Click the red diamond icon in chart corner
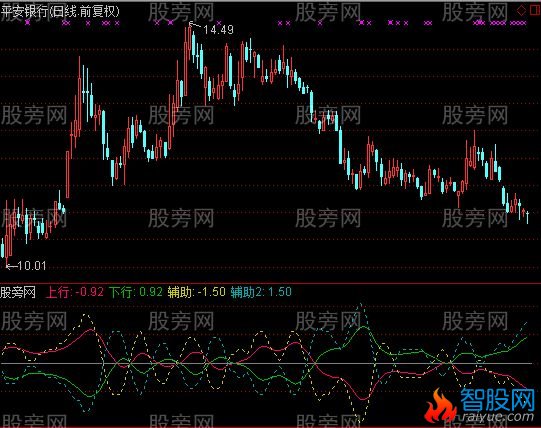541x428 pixels. point(521,10)
